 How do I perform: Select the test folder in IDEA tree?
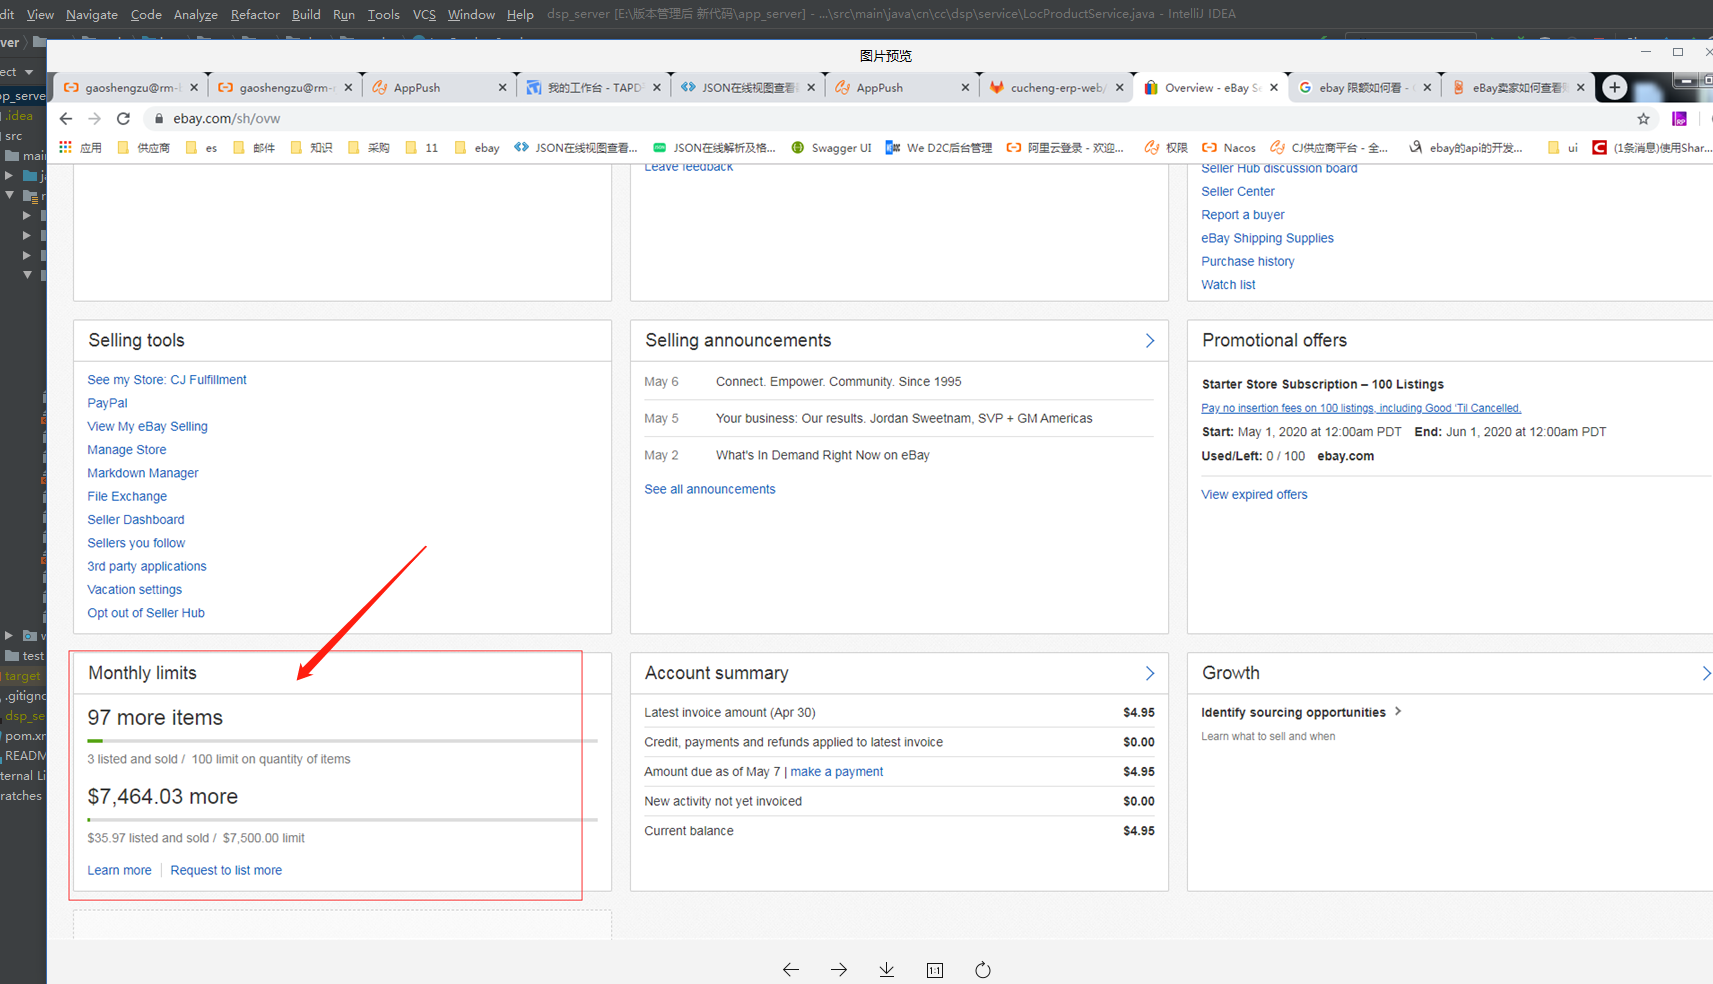click(x=25, y=656)
